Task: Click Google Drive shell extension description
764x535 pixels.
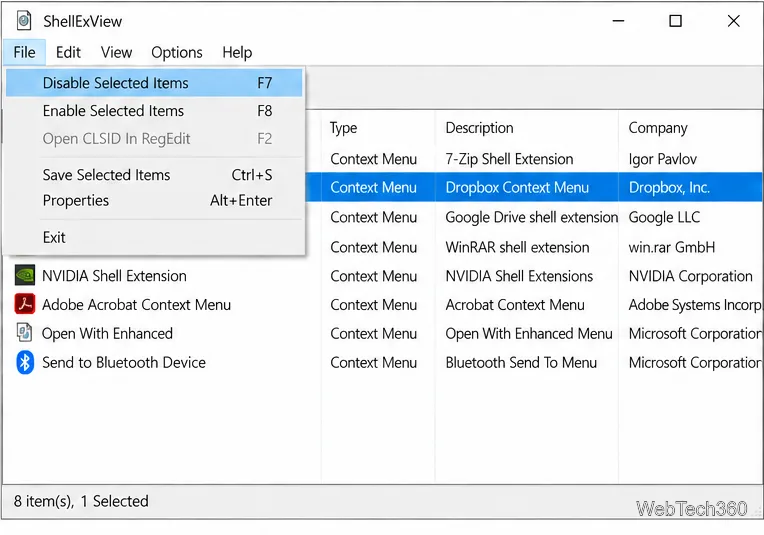Action: pyautogui.click(x=532, y=217)
